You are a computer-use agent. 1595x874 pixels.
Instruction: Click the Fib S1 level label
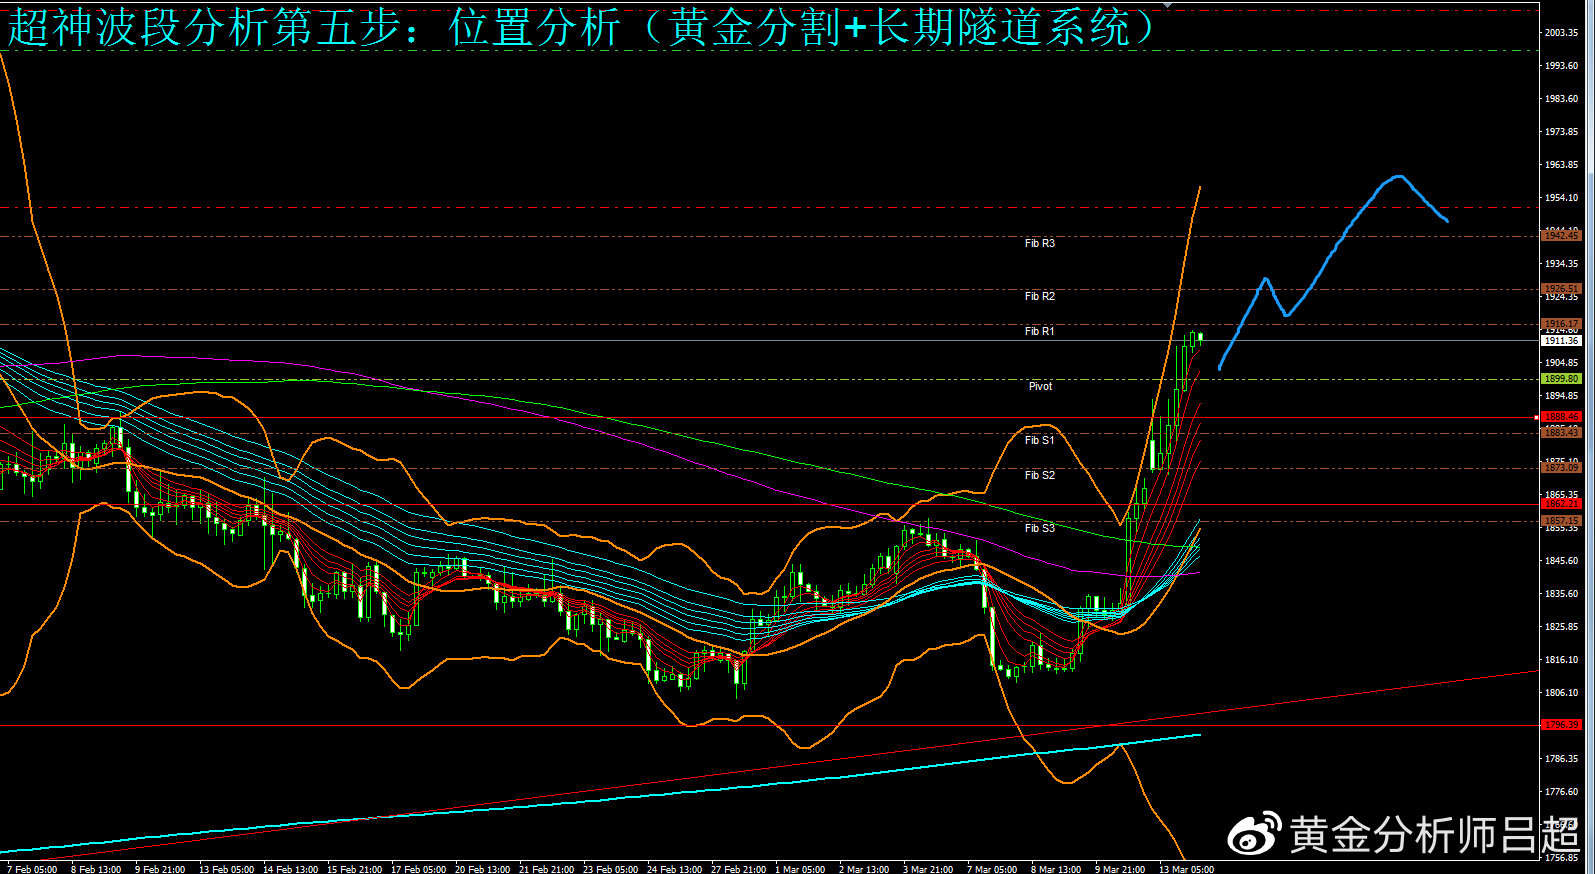click(1039, 440)
